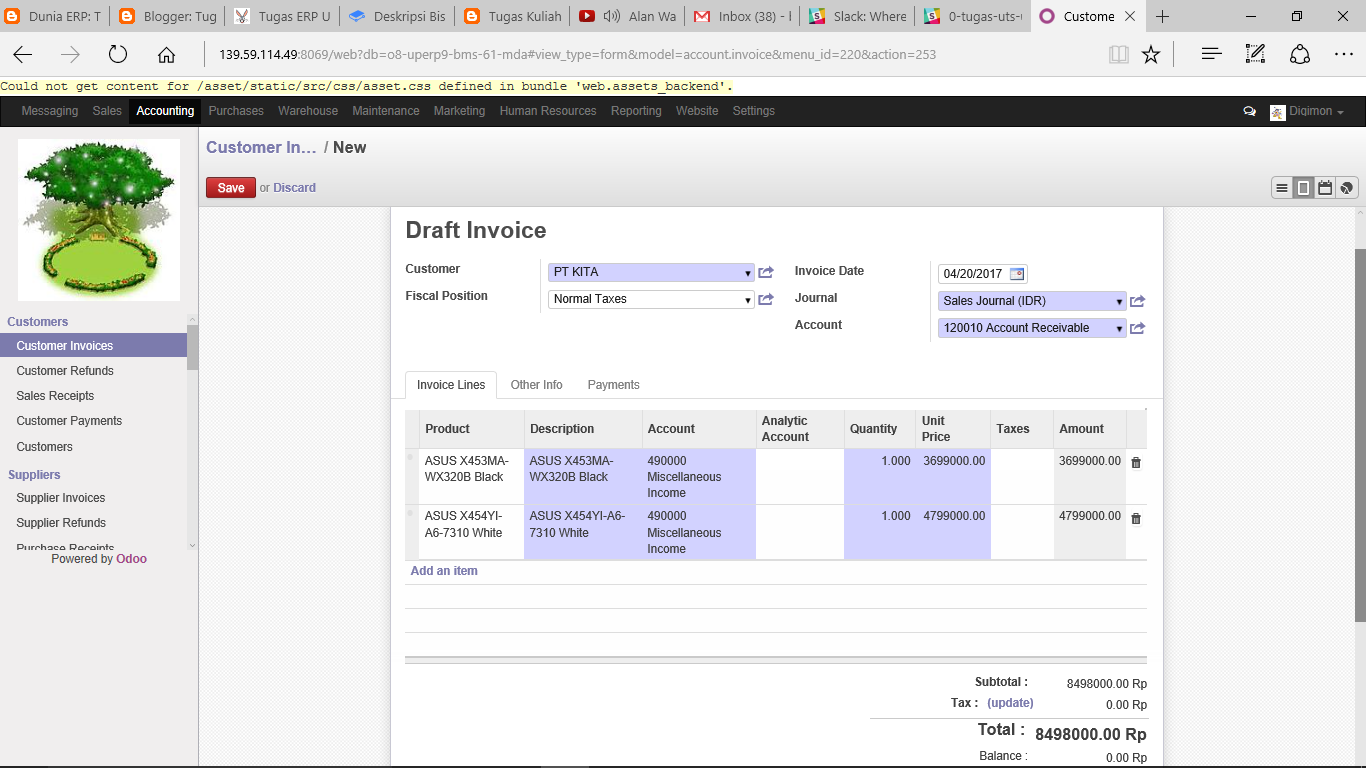Open Account Receivable record link icon

(1137, 328)
